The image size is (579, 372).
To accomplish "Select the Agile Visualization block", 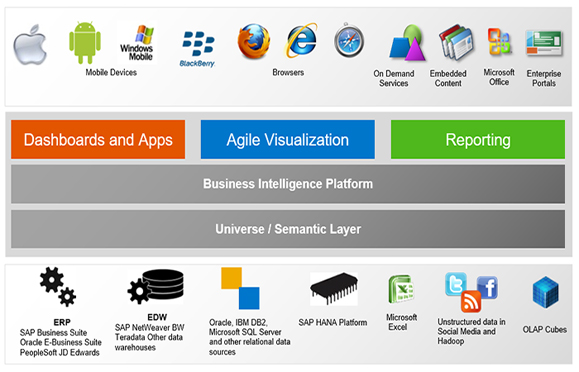I will 288,140.
